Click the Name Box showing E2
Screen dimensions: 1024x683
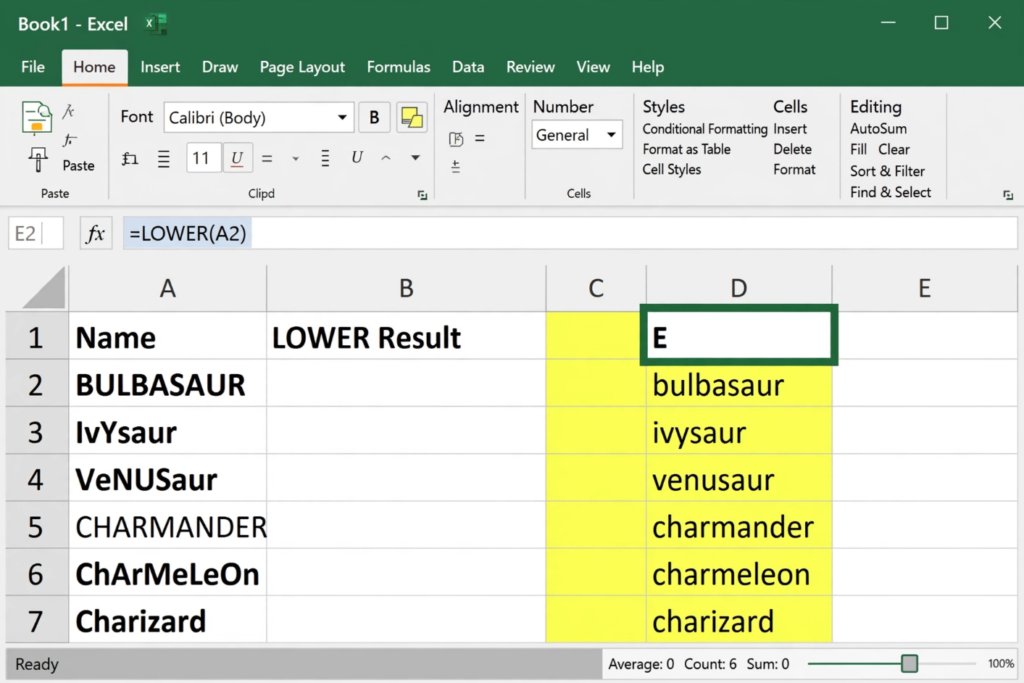pos(36,234)
